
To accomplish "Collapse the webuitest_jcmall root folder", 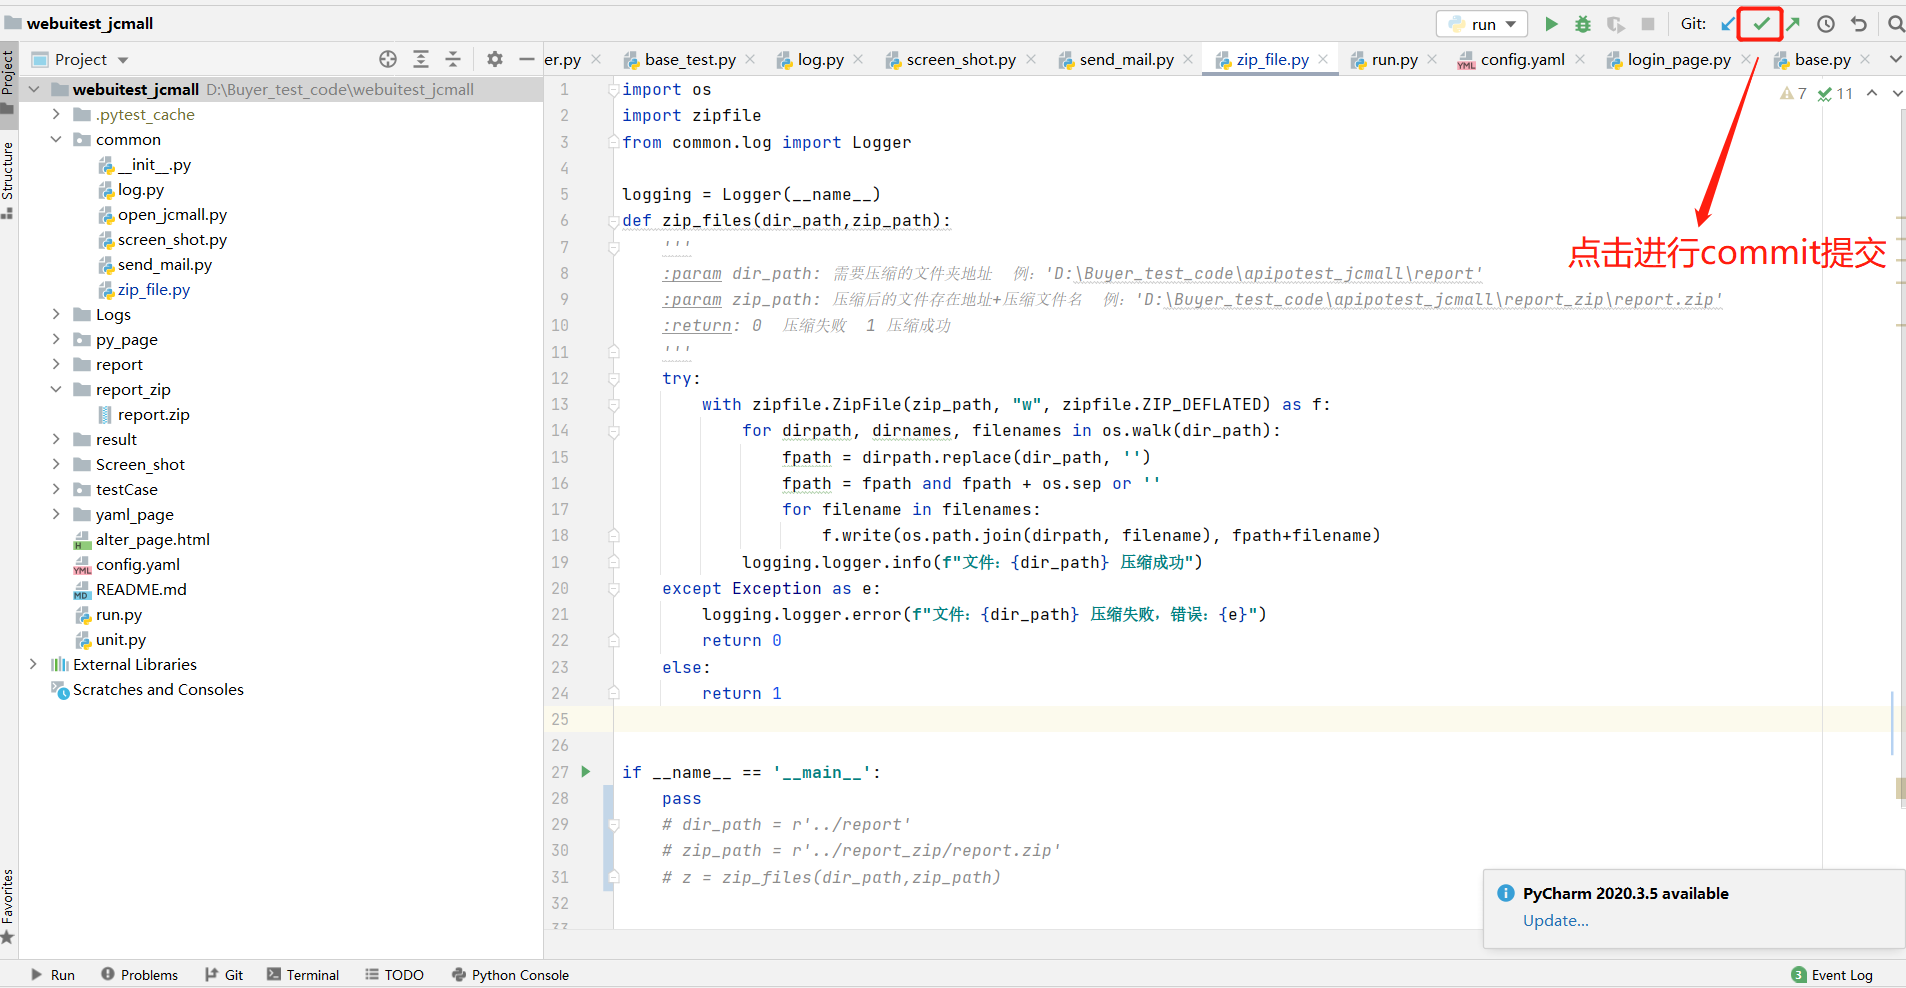I will point(34,89).
